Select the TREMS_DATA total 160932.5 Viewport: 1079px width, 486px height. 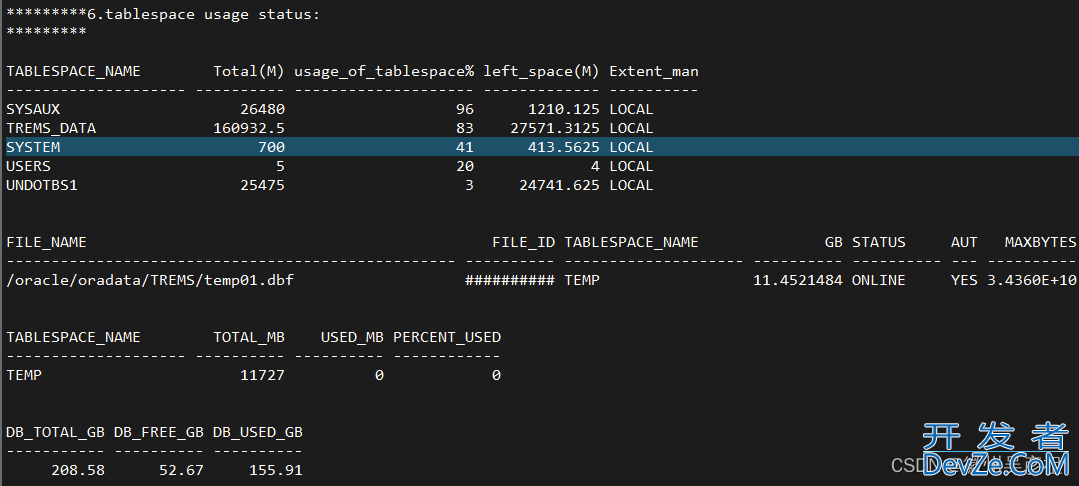point(249,128)
